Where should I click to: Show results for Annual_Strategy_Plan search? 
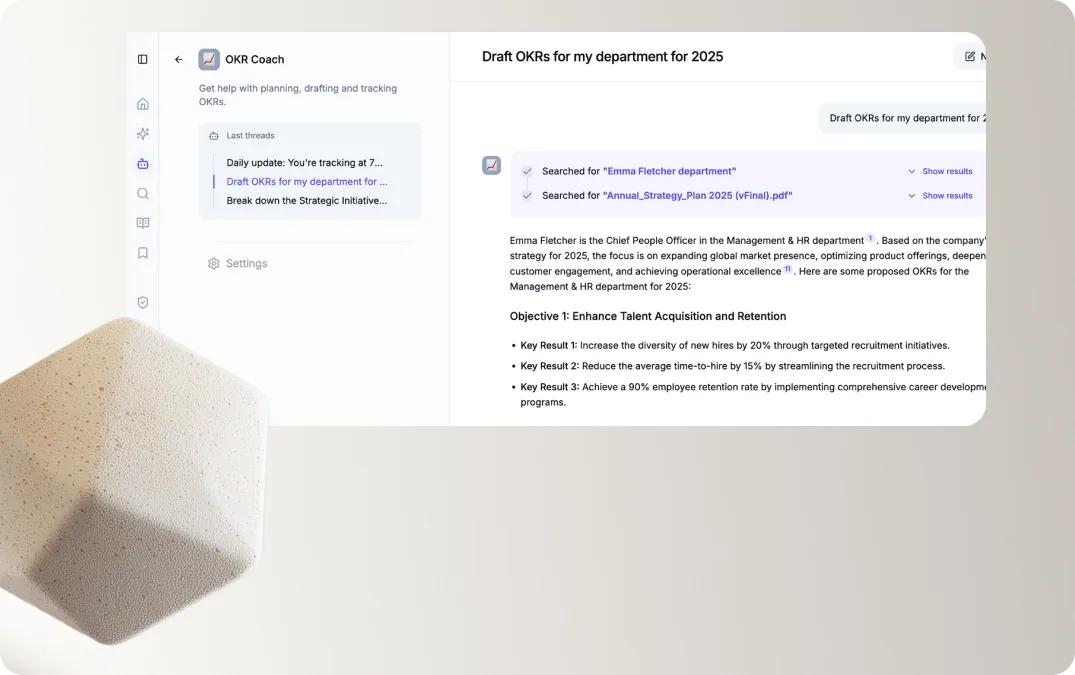(x=940, y=196)
